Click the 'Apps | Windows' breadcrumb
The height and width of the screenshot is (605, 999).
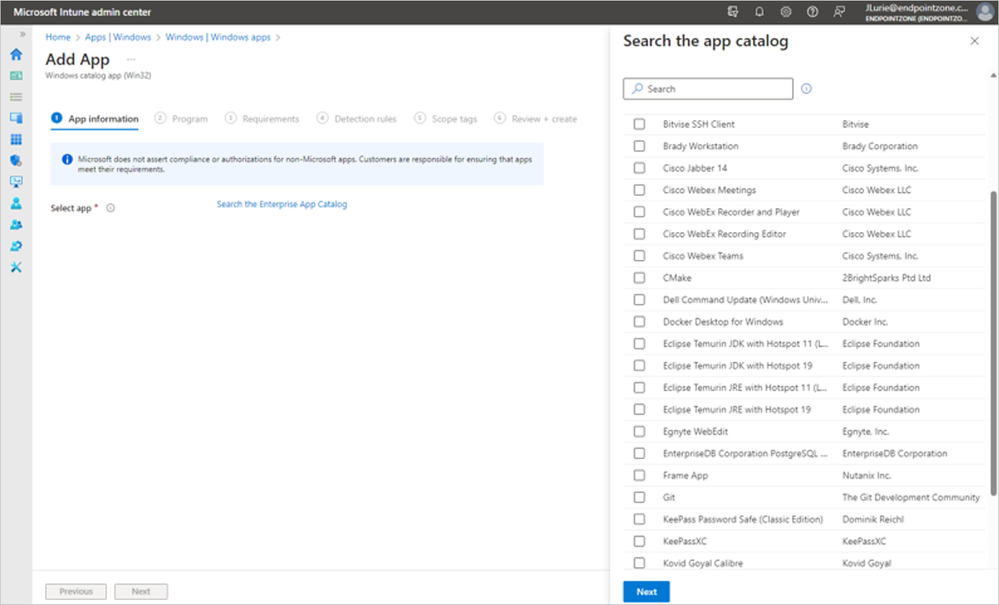click(x=118, y=37)
